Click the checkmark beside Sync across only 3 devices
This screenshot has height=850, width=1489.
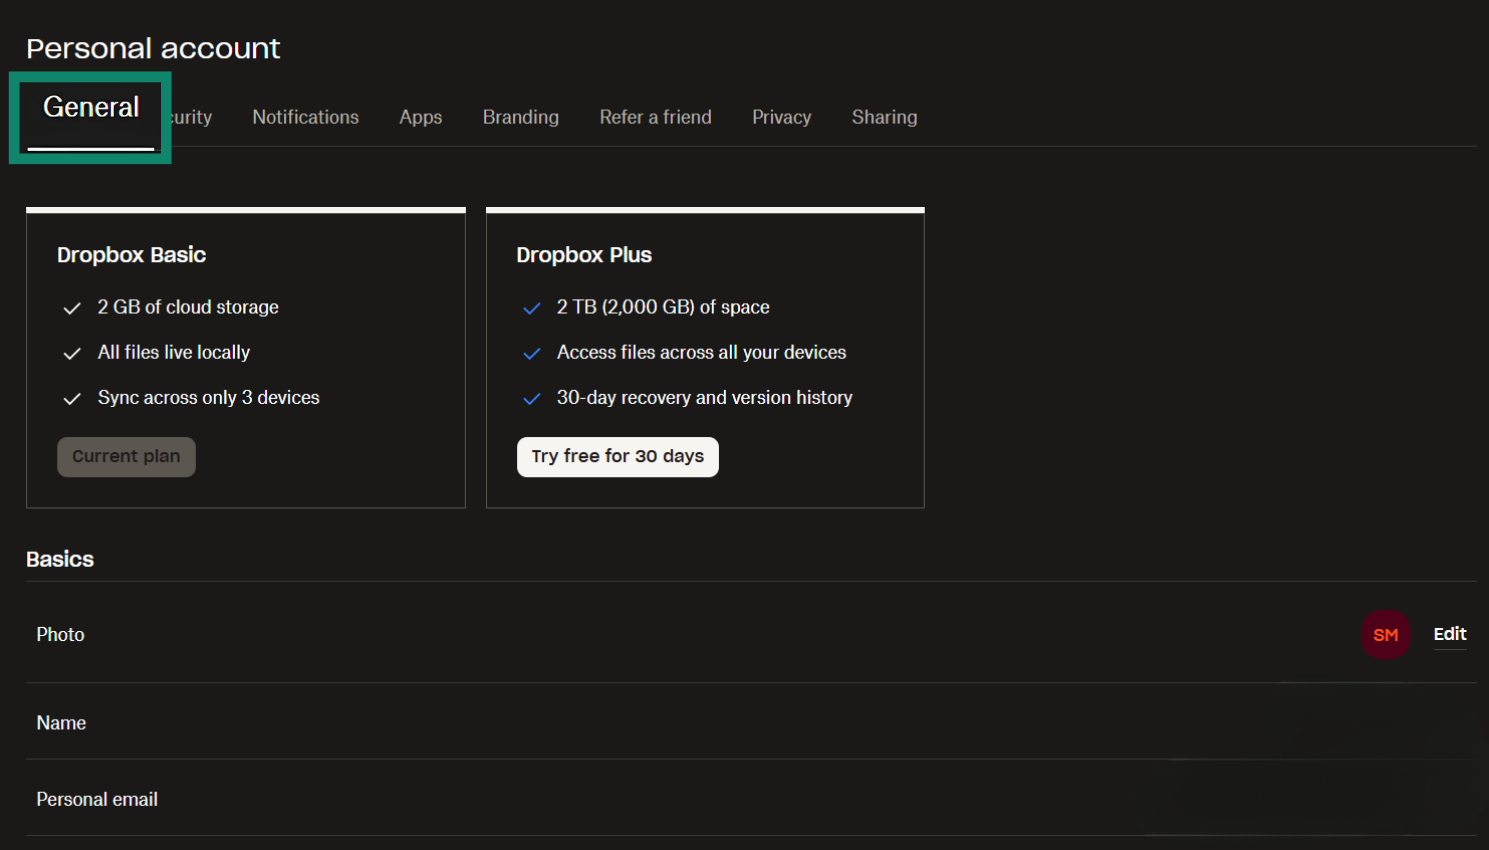[71, 398]
